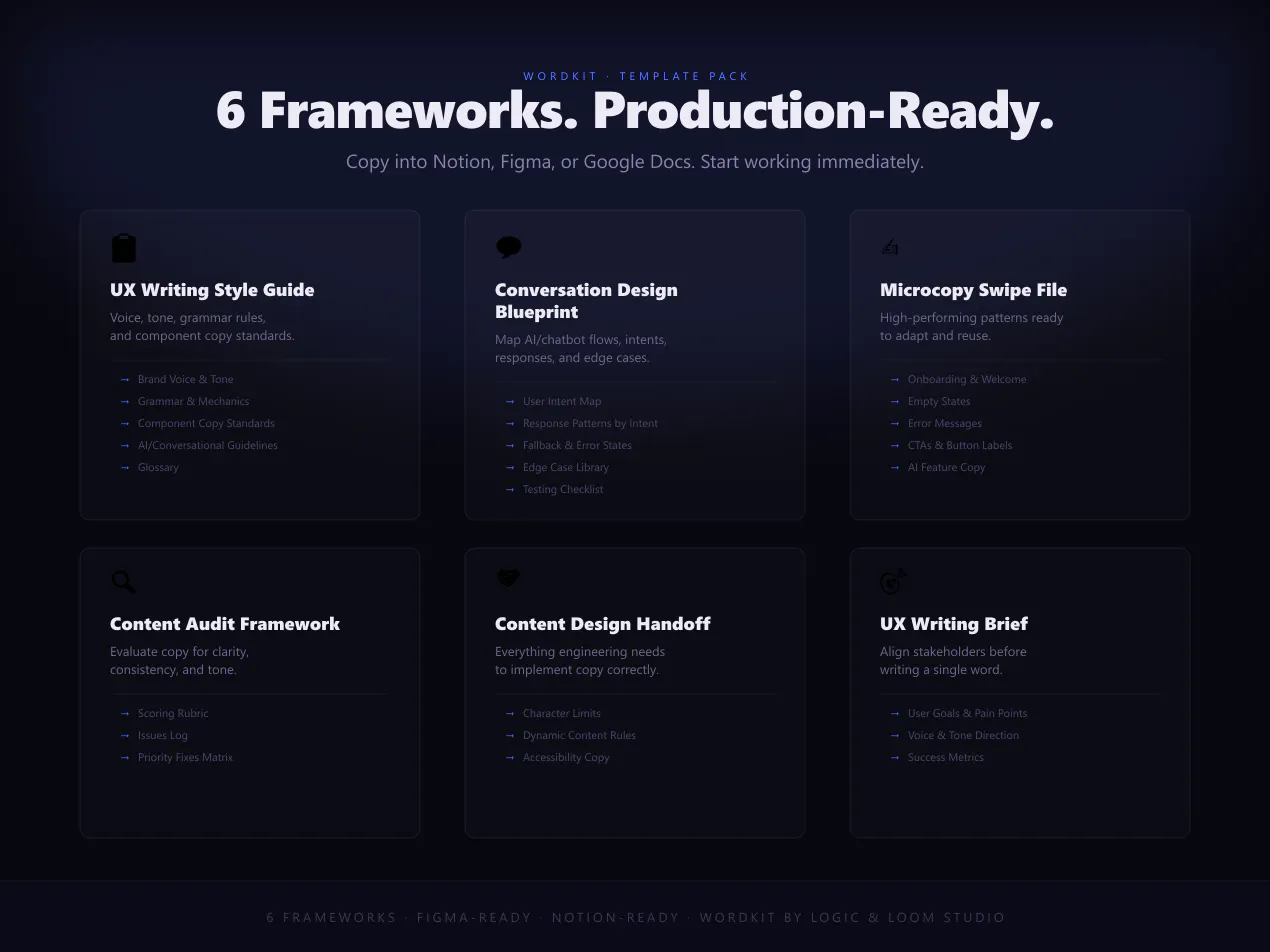Click the '6 Frameworks. Production-Ready.' headline
This screenshot has width=1270, height=952.
tap(635, 110)
